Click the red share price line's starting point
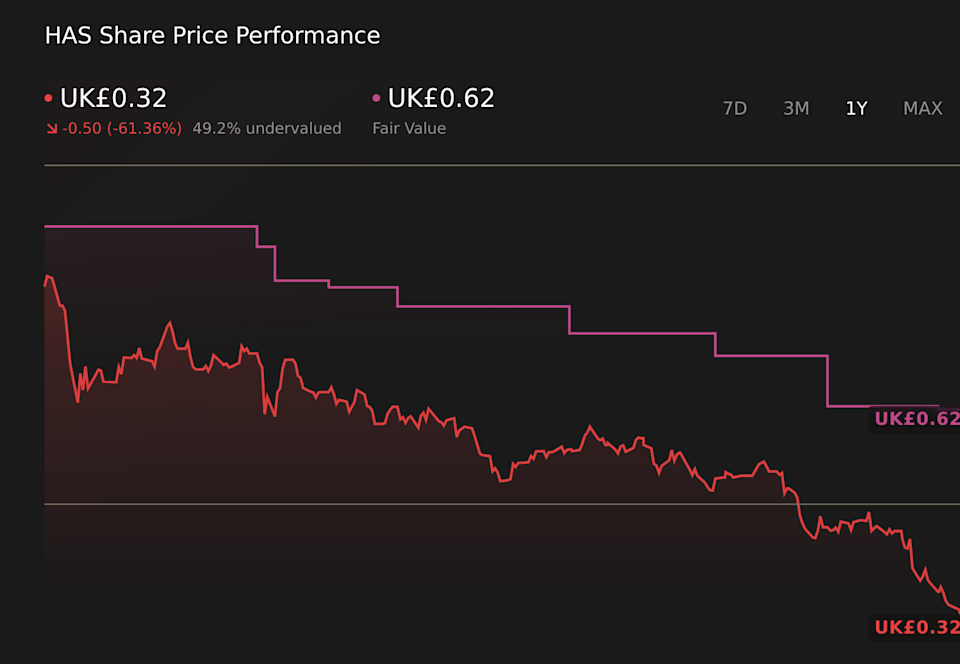The image size is (960, 664). click(x=45, y=284)
